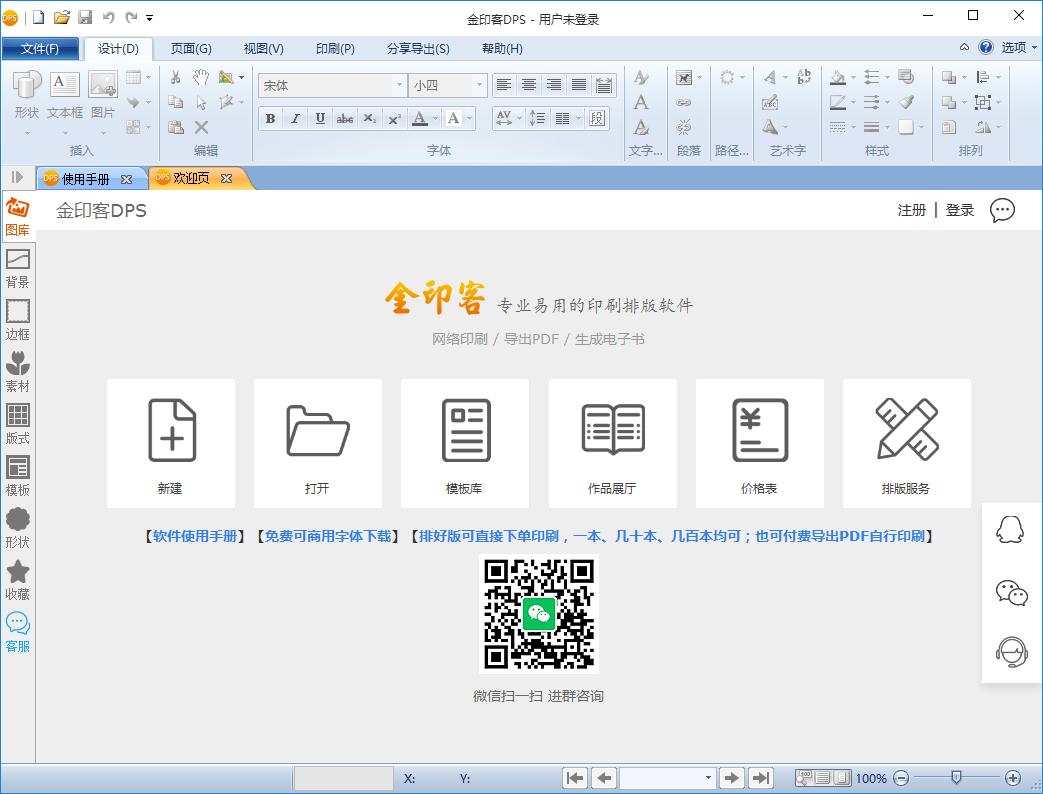Open the 边框 border panel
Screen dimensions: 1043x794
pos(17,321)
